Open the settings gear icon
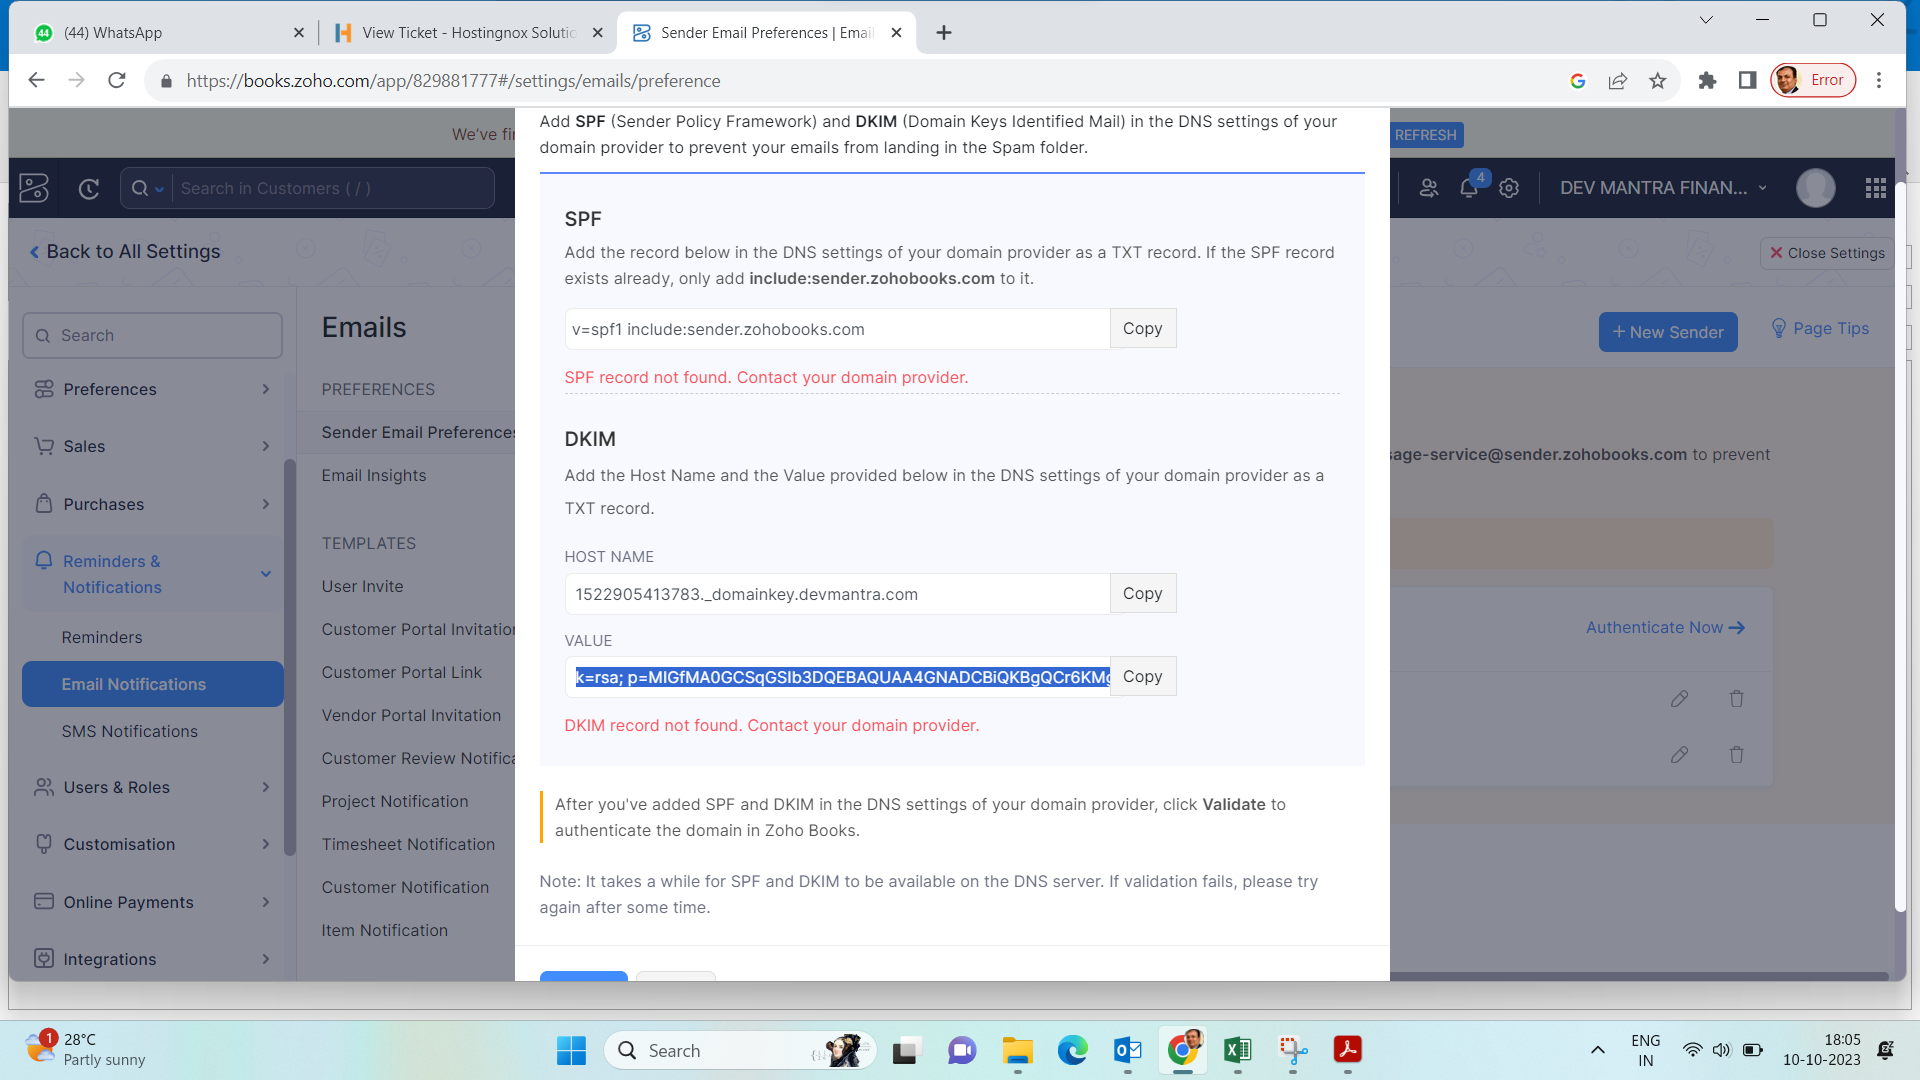The height and width of the screenshot is (1080, 1920). pos(1509,188)
